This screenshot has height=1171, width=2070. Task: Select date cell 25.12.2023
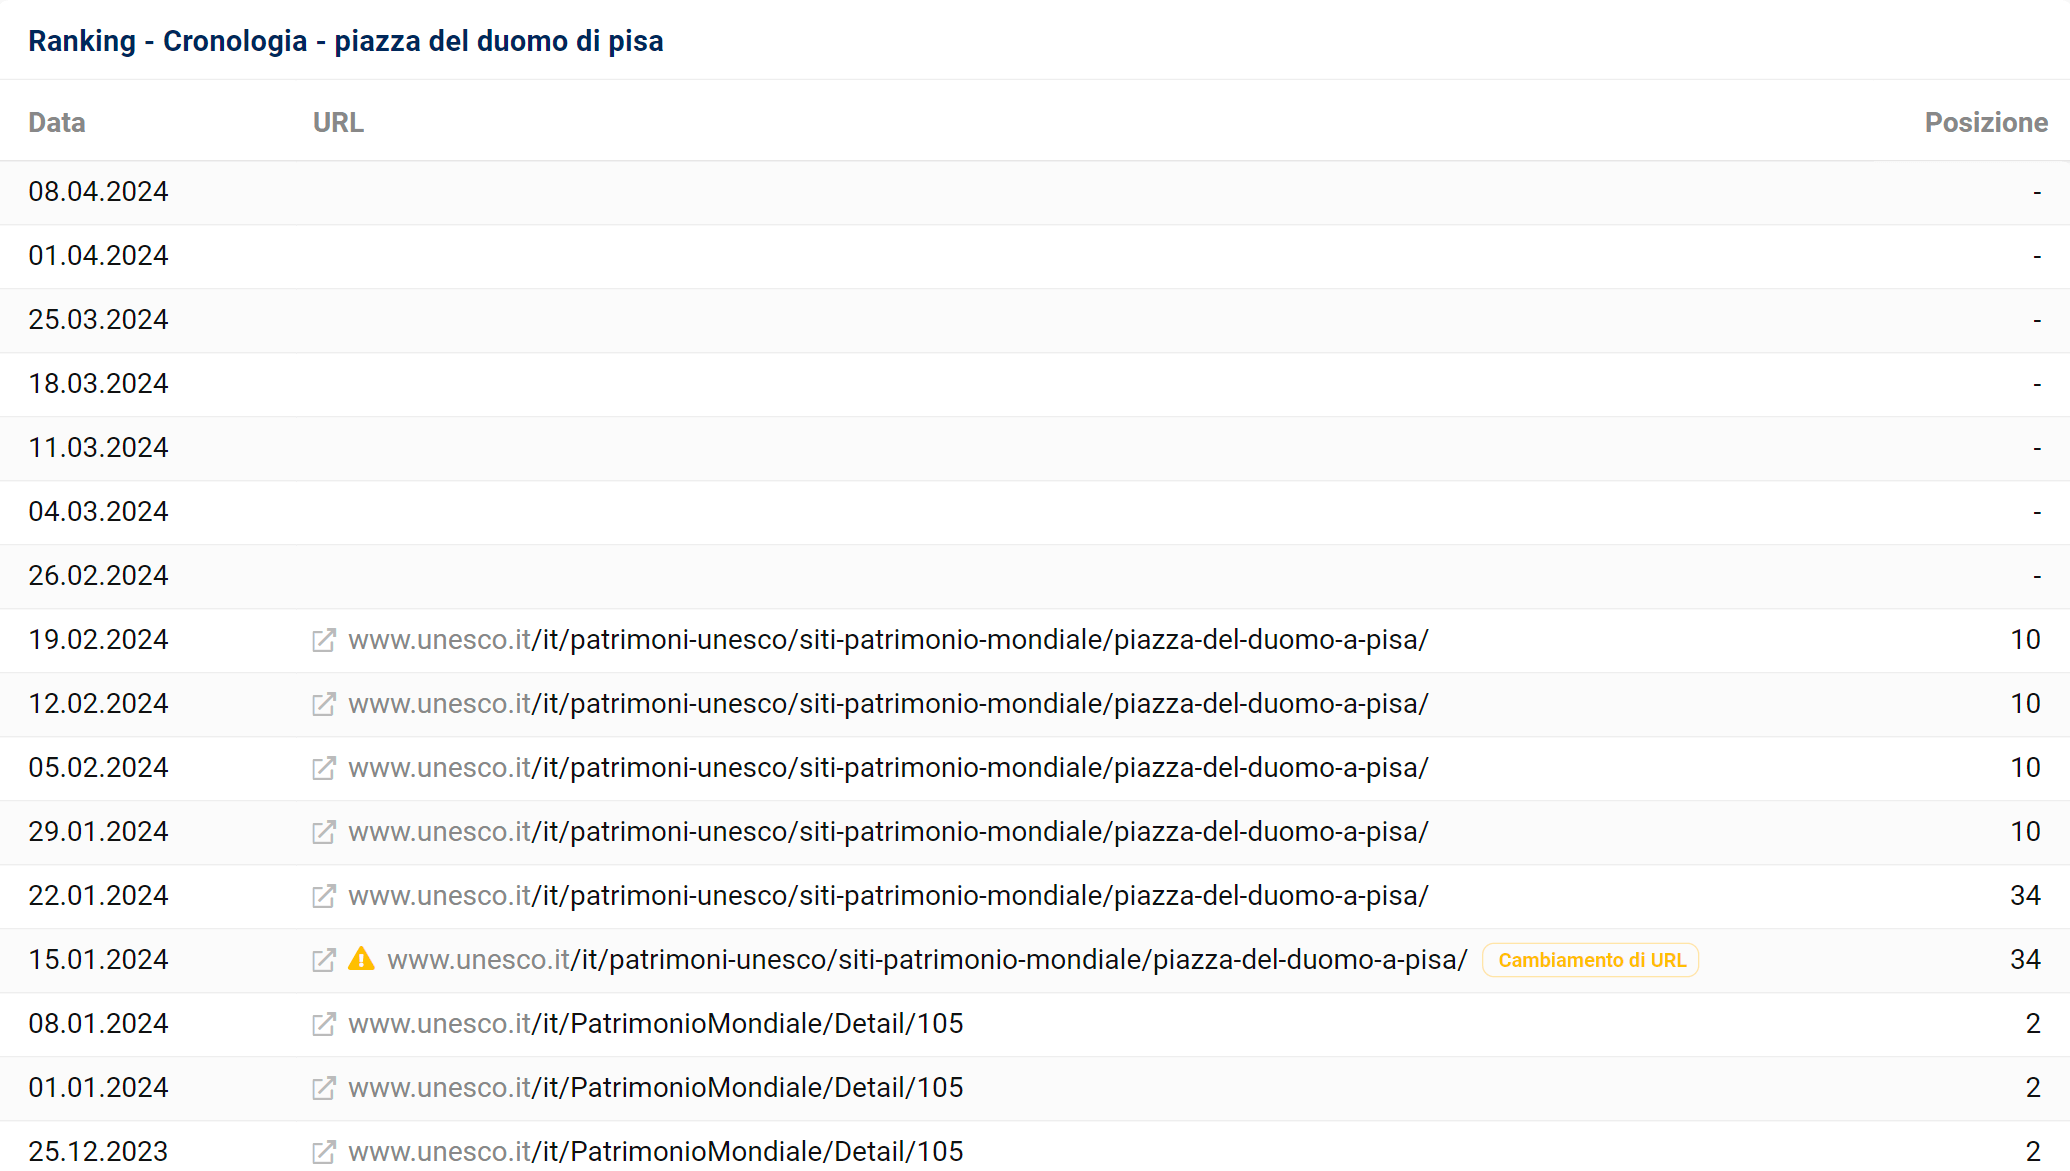[x=98, y=1152]
